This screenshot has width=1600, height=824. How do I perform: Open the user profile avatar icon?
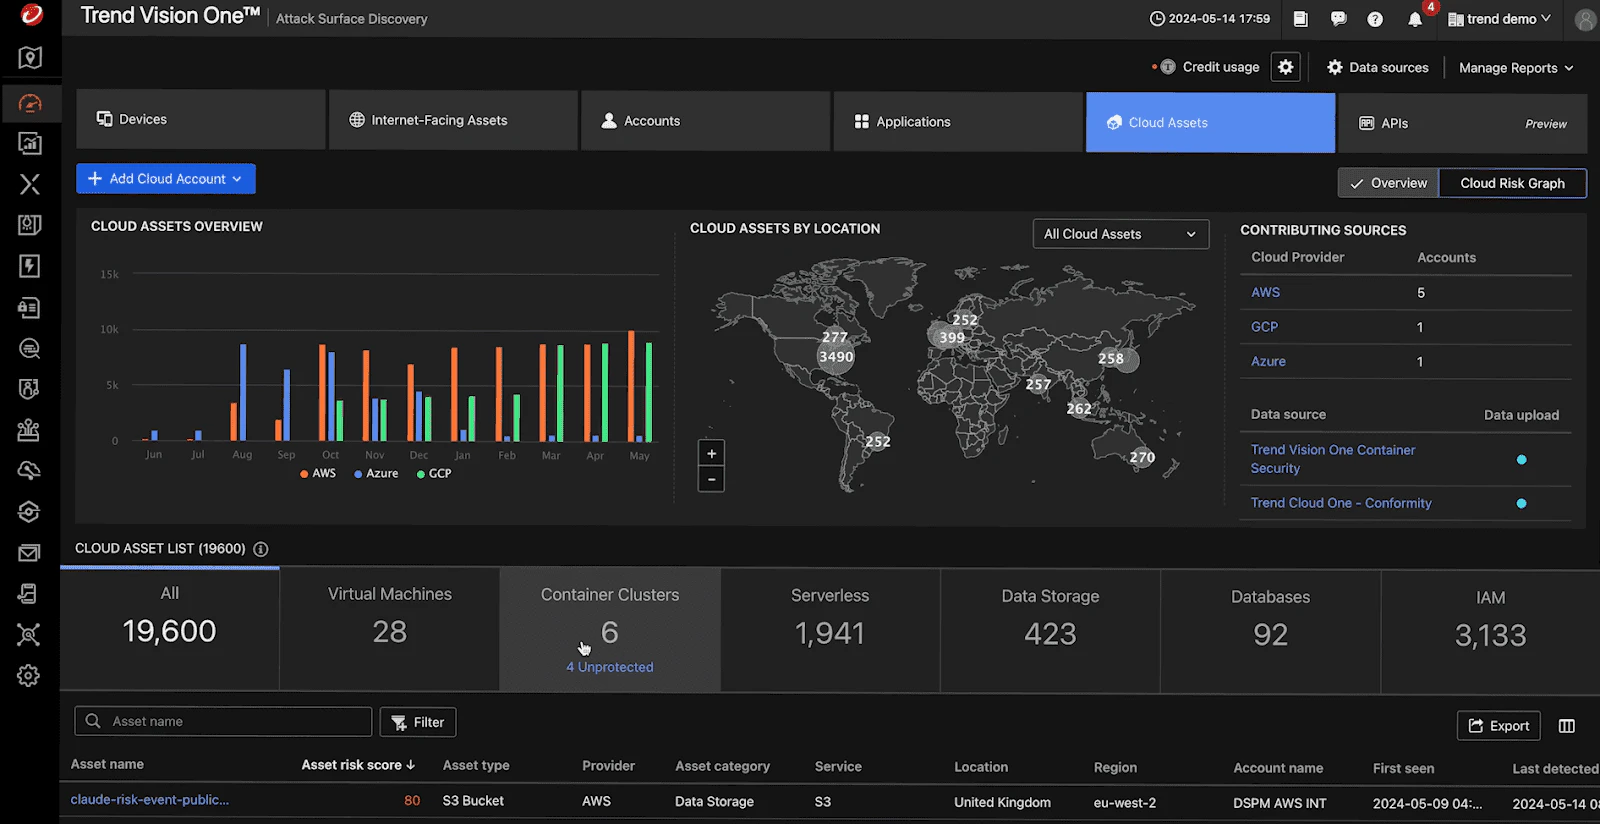point(1585,19)
